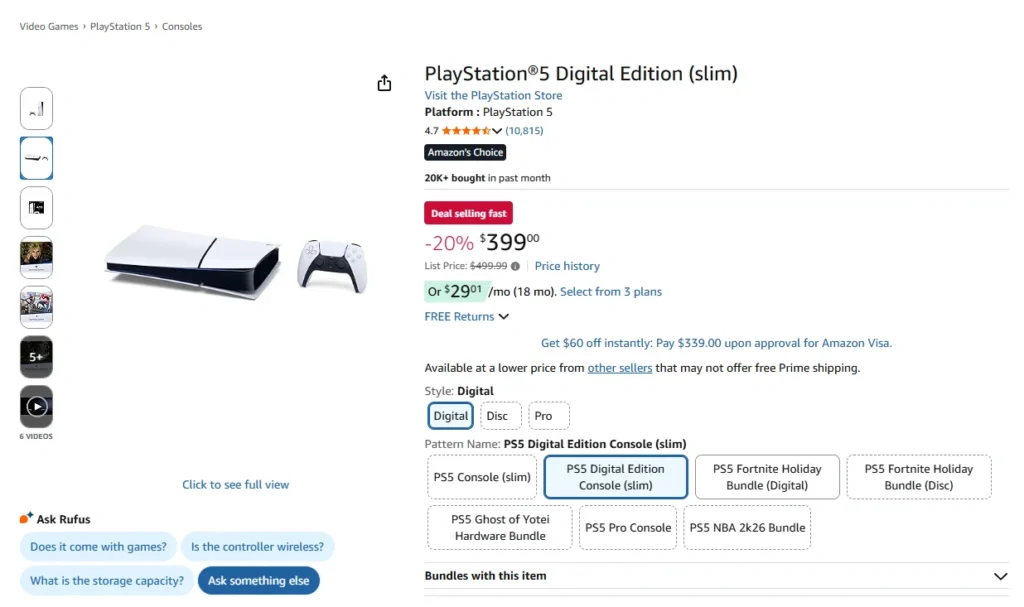Open the 5+ more images thumbnail
This screenshot has height=607, width=1024.
coord(36,356)
